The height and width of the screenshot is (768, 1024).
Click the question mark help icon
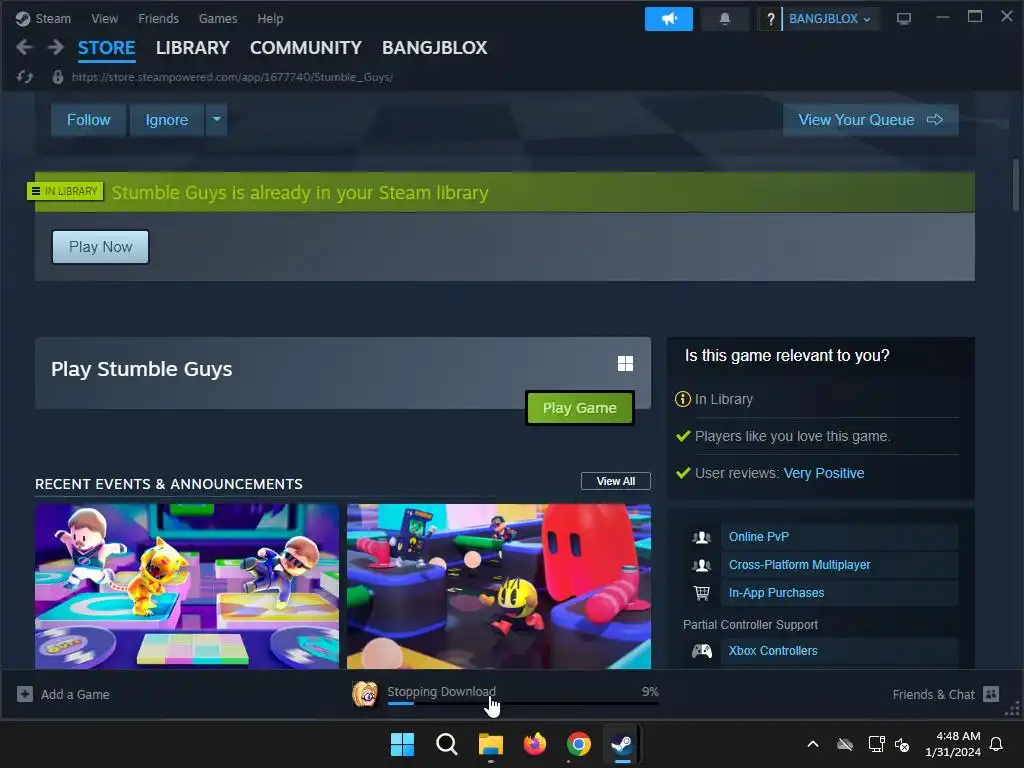[x=771, y=19]
